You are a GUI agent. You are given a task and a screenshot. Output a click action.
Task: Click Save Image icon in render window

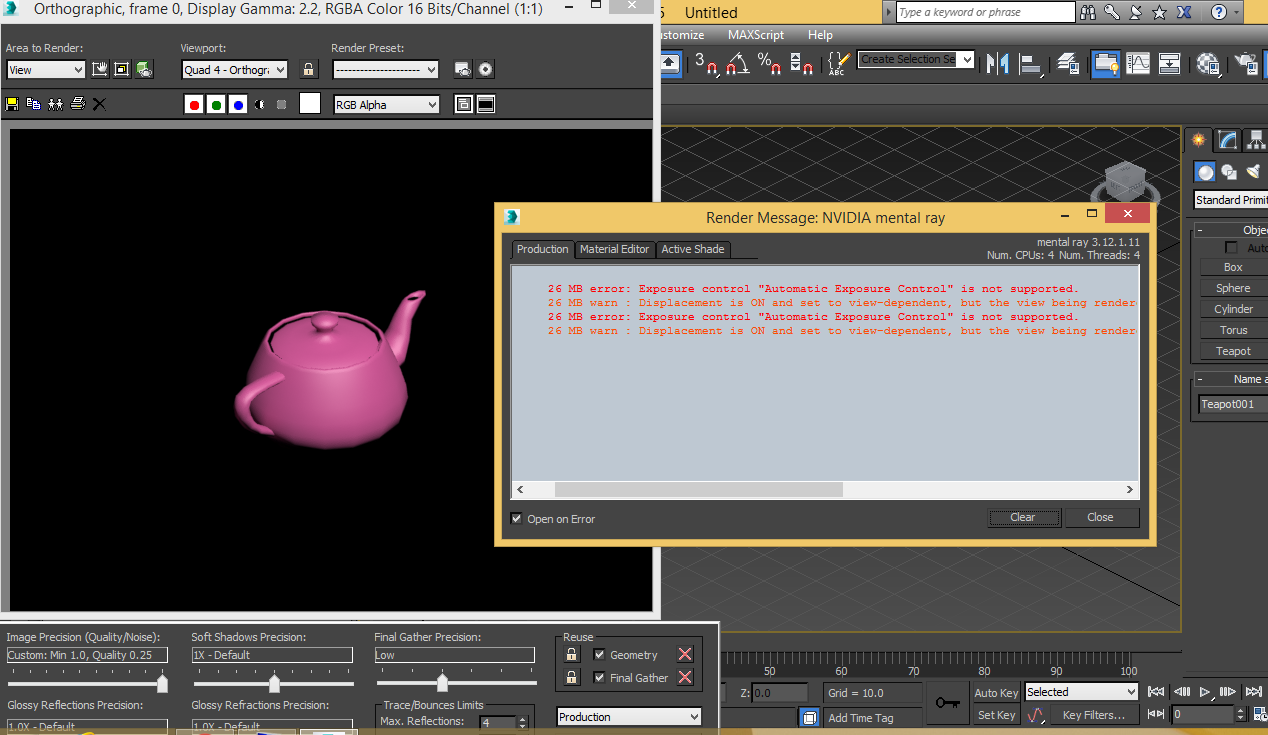[x=13, y=103]
